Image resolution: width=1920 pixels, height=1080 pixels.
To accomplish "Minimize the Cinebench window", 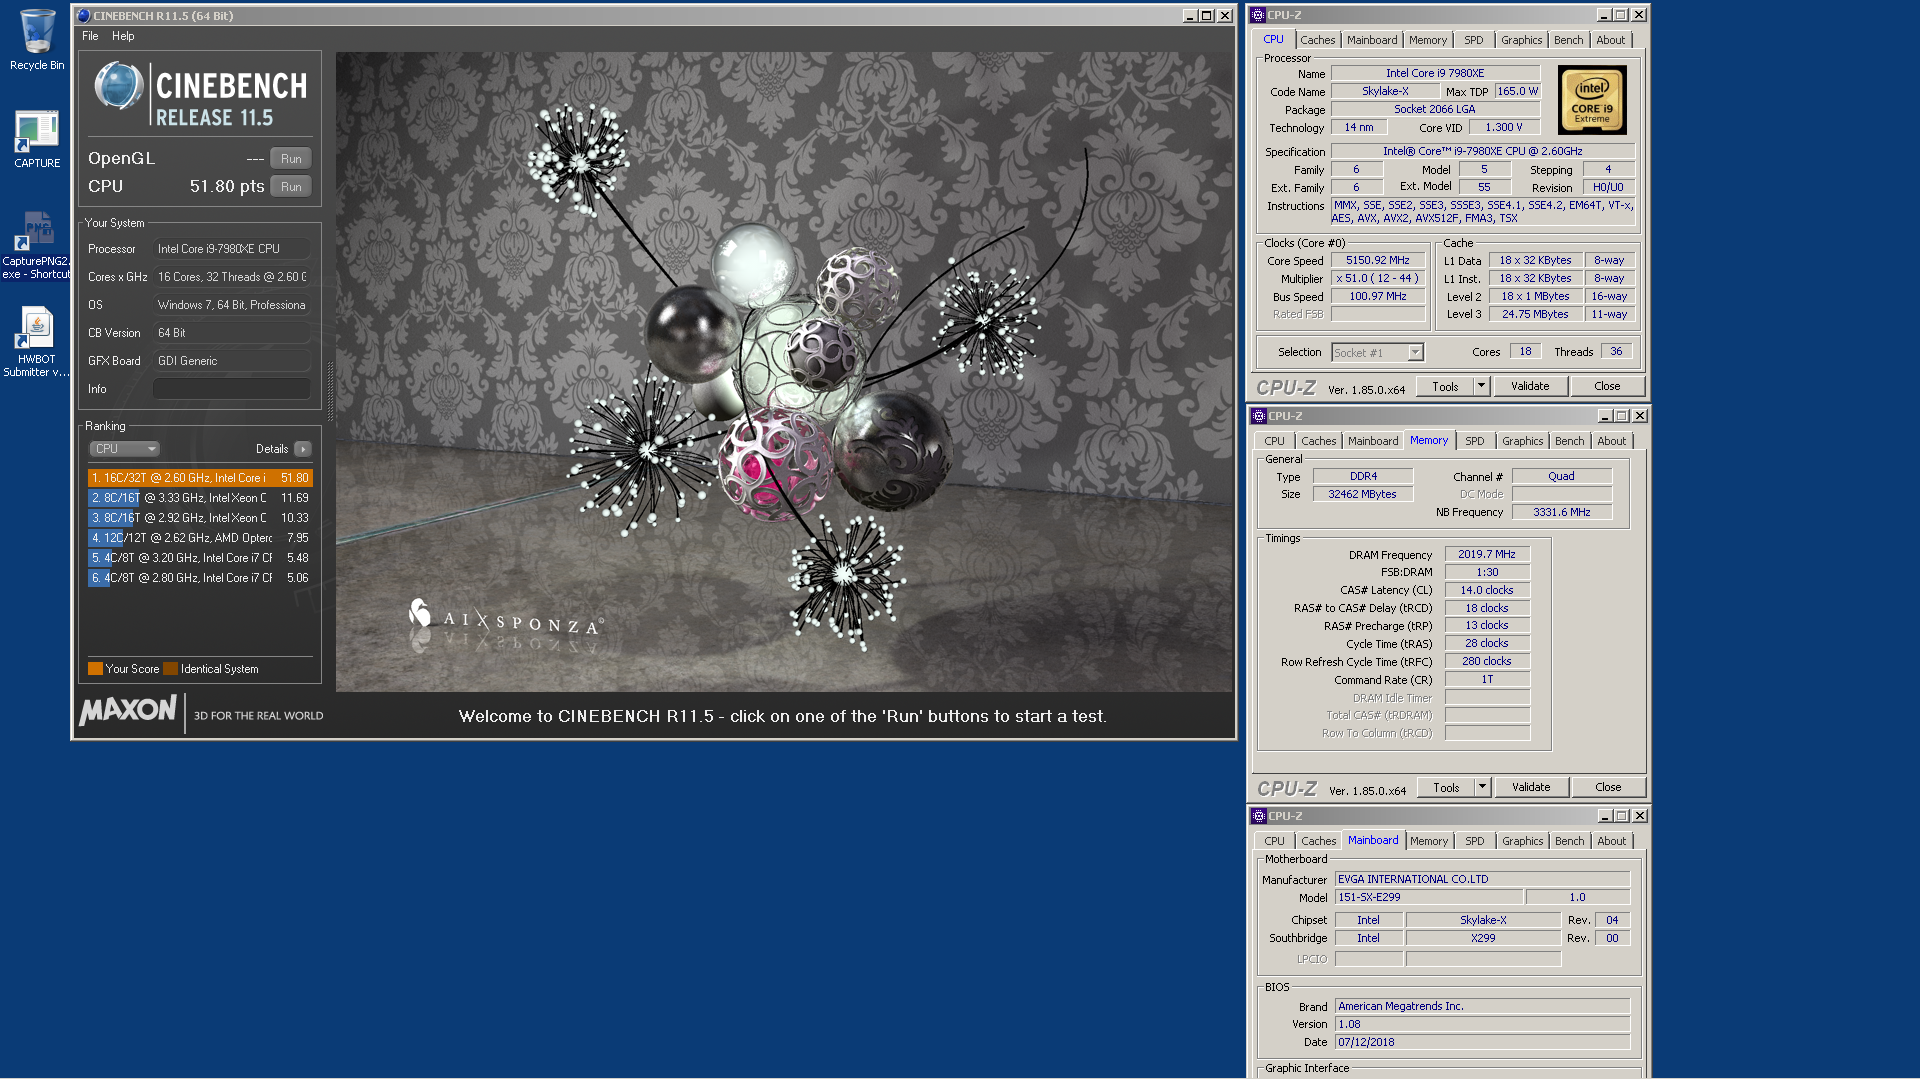I will [1190, 16].
